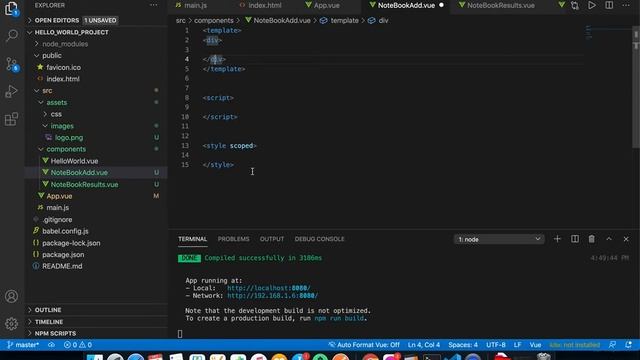The image size is (640, 360).
Task: Click the synchronize changes cloud icon
Action: point(51,345)
